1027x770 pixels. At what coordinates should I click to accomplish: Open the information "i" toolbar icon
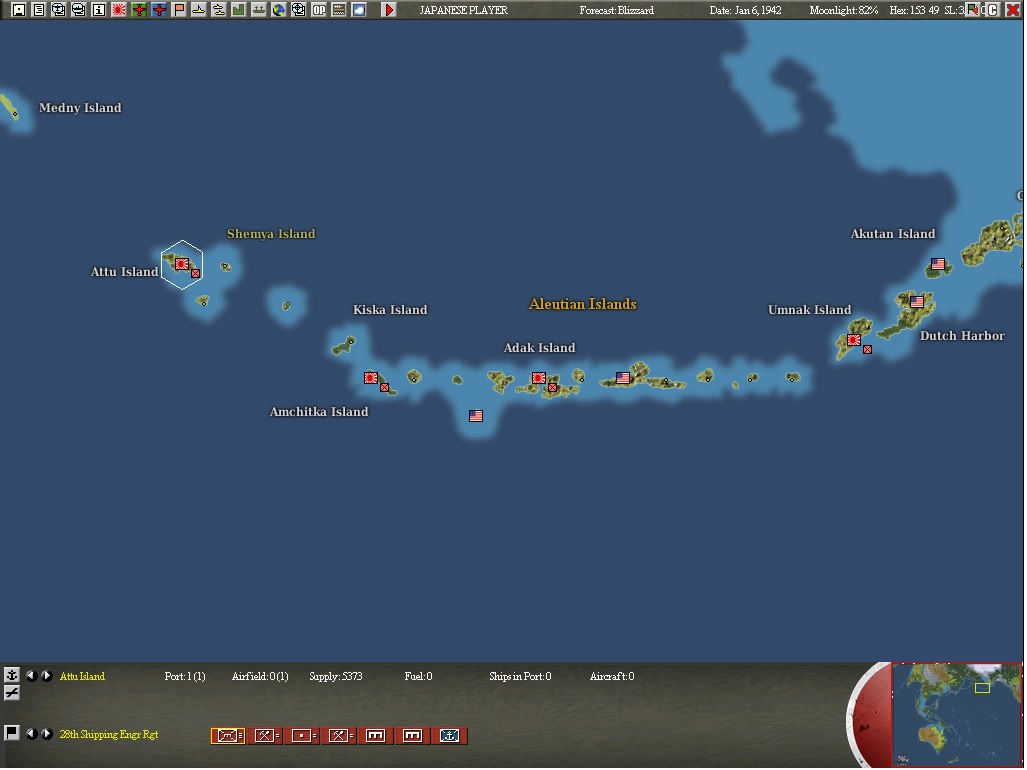tap(99, 10)
